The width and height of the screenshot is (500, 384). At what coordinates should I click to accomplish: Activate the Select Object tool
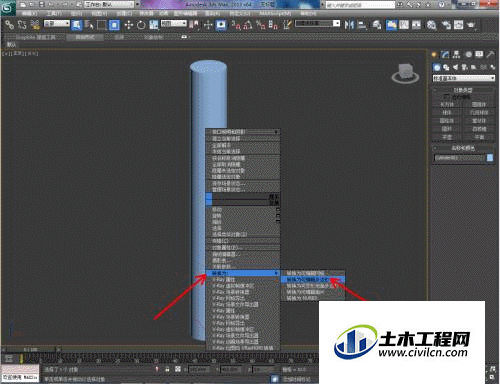(77, 25)
